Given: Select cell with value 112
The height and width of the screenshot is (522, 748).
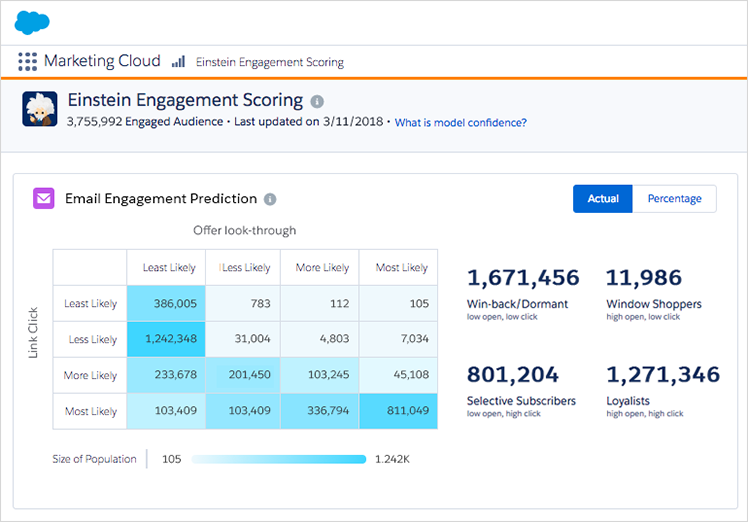Looking at the screenshot, I should pyautogui.click(x=320, y=303).
